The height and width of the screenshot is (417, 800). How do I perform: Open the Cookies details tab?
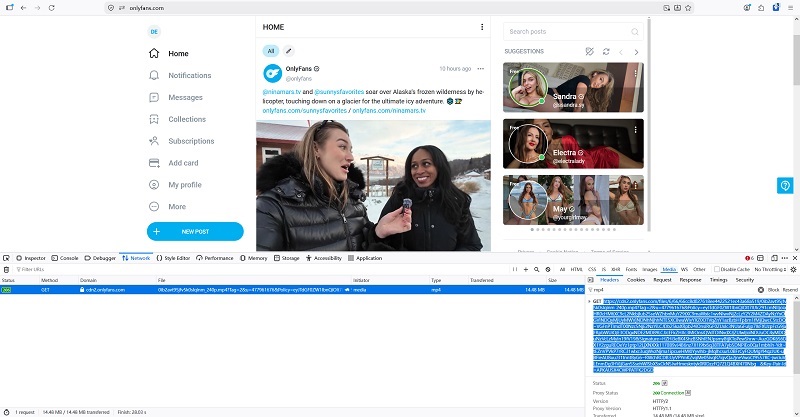tap(636, 280)
